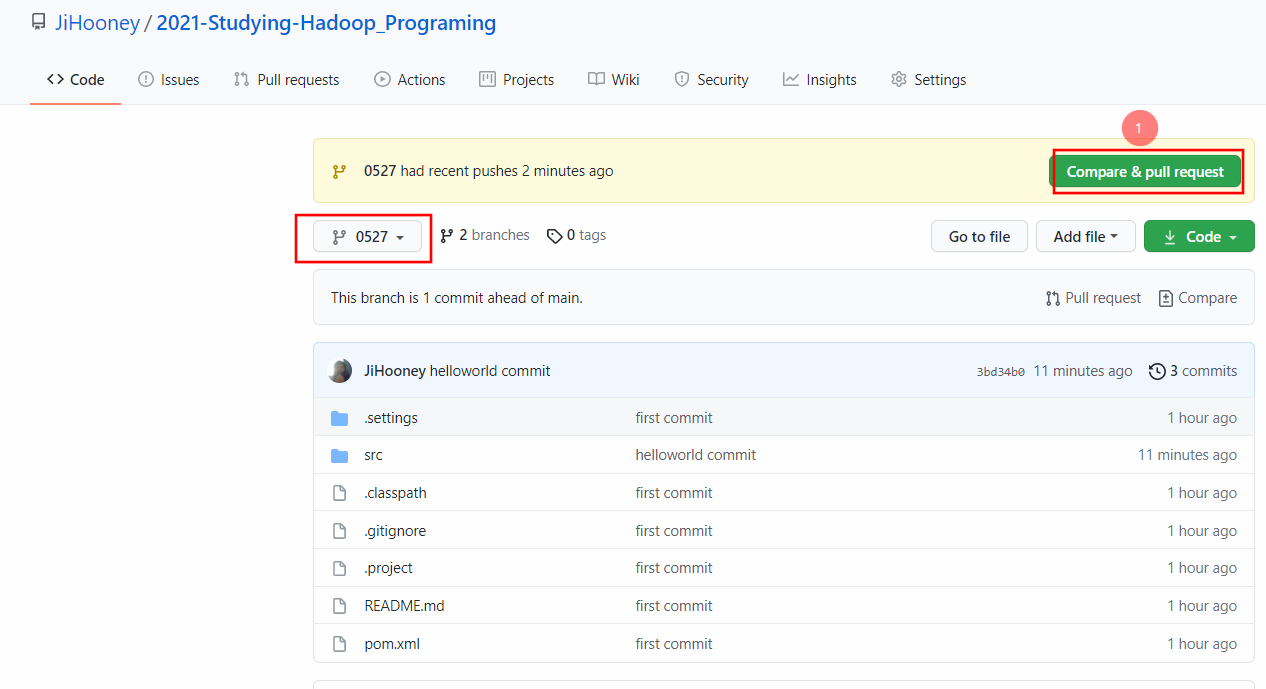Click the src folder icon

[339, 455]
